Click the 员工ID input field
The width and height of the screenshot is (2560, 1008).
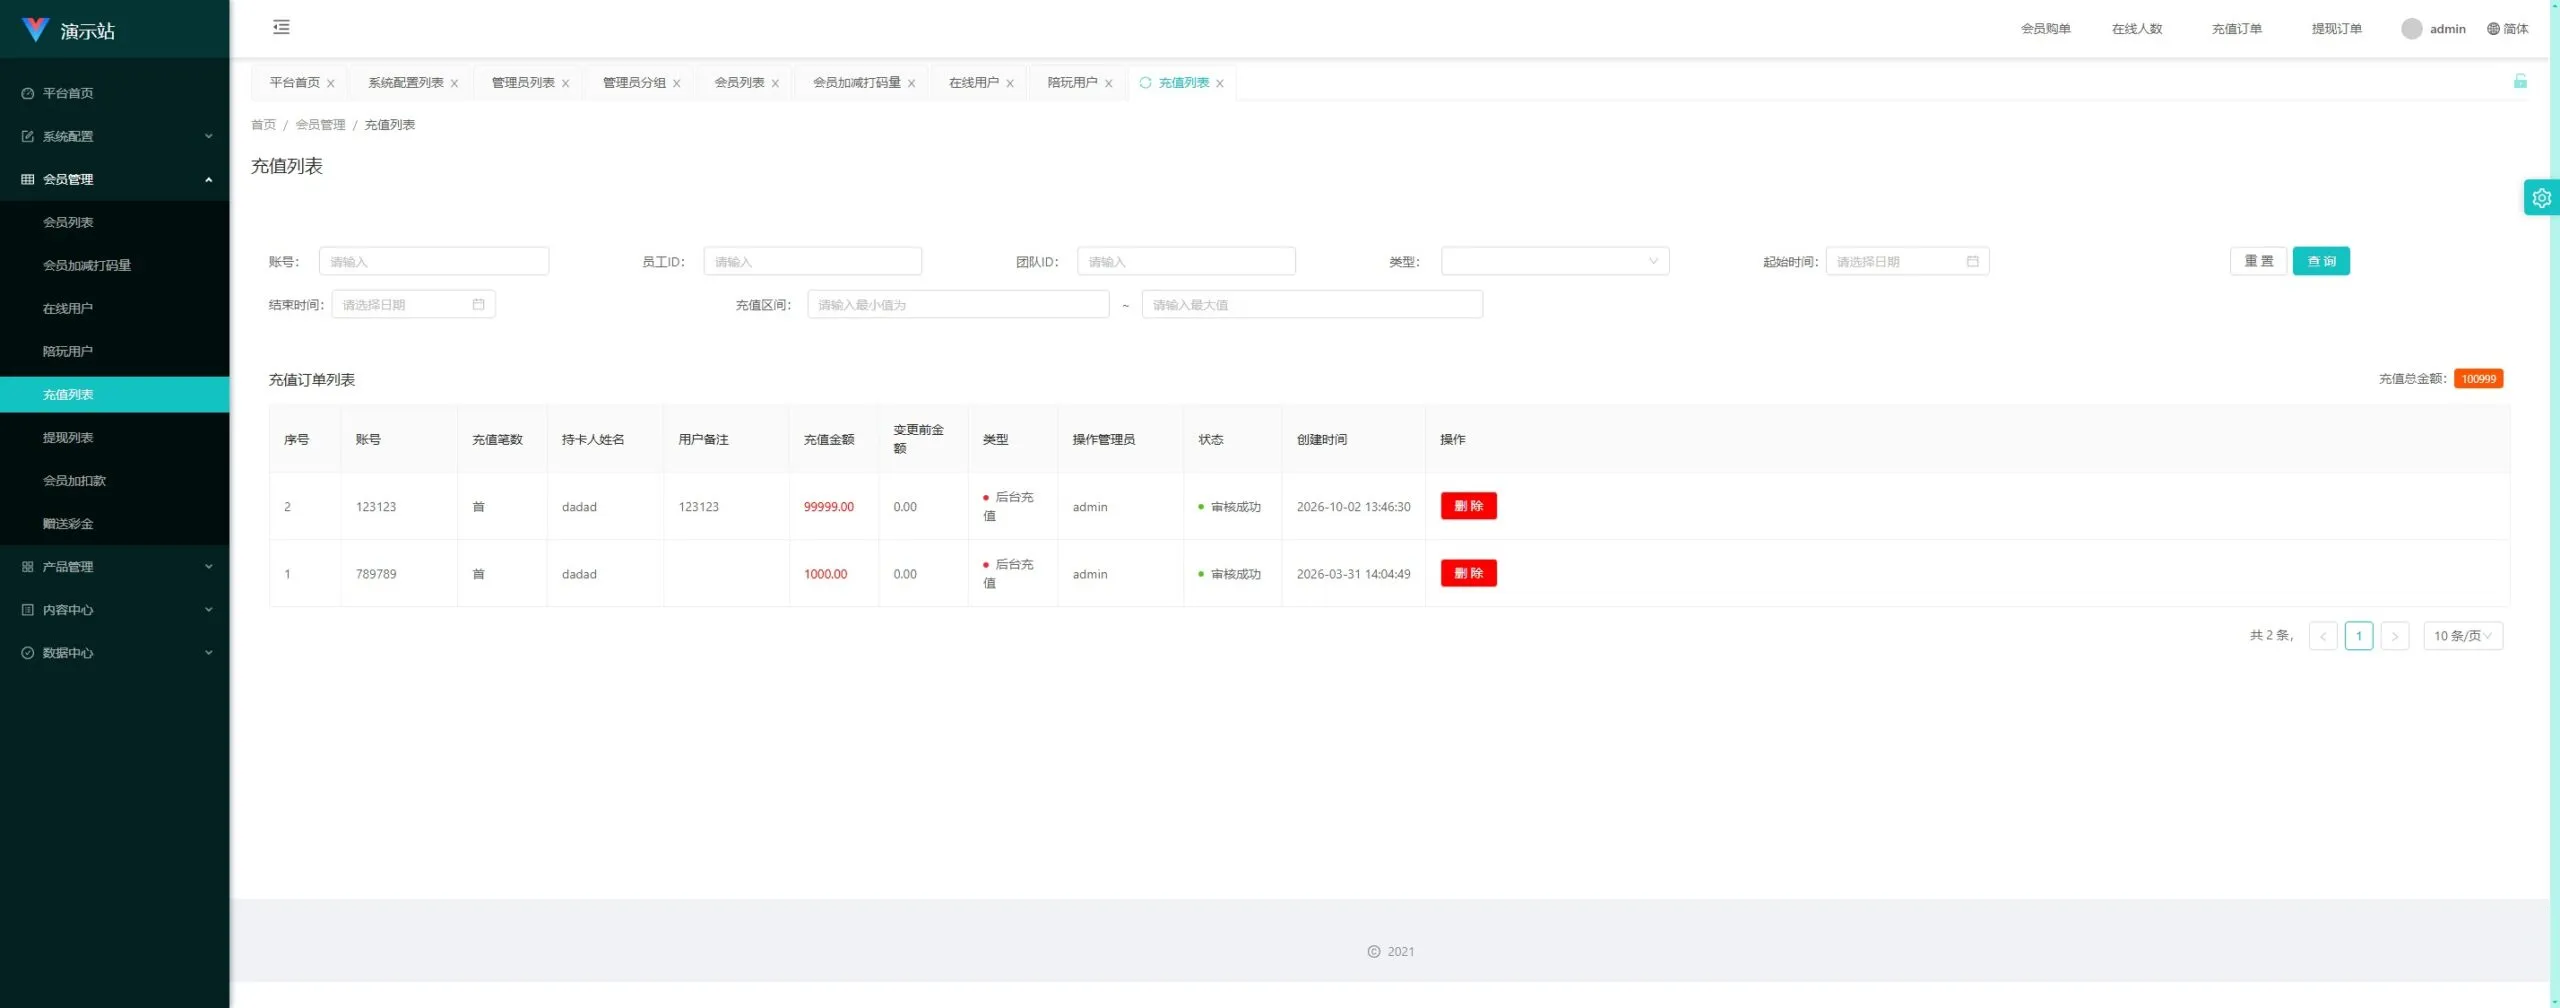point(812,262)
